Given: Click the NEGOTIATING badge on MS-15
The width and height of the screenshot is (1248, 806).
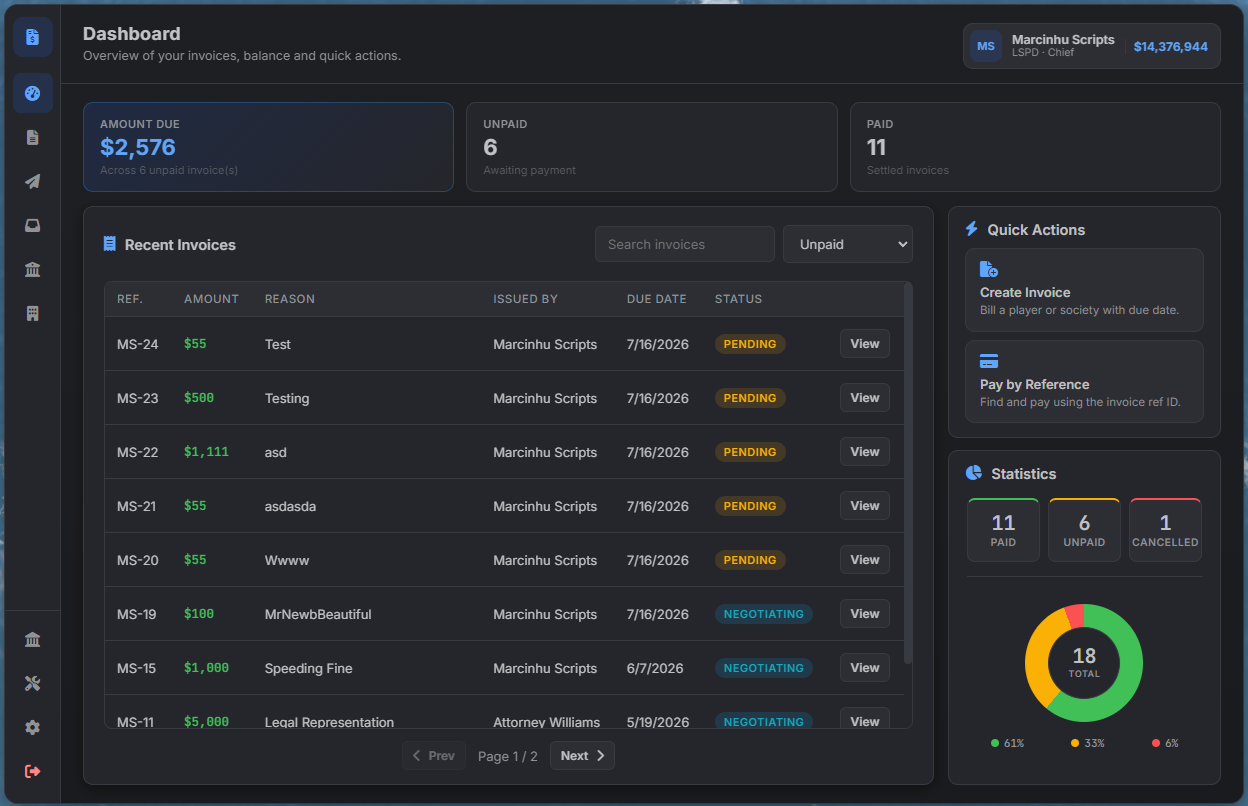Looking at the screenshot, I should click(x=764, y=668).
